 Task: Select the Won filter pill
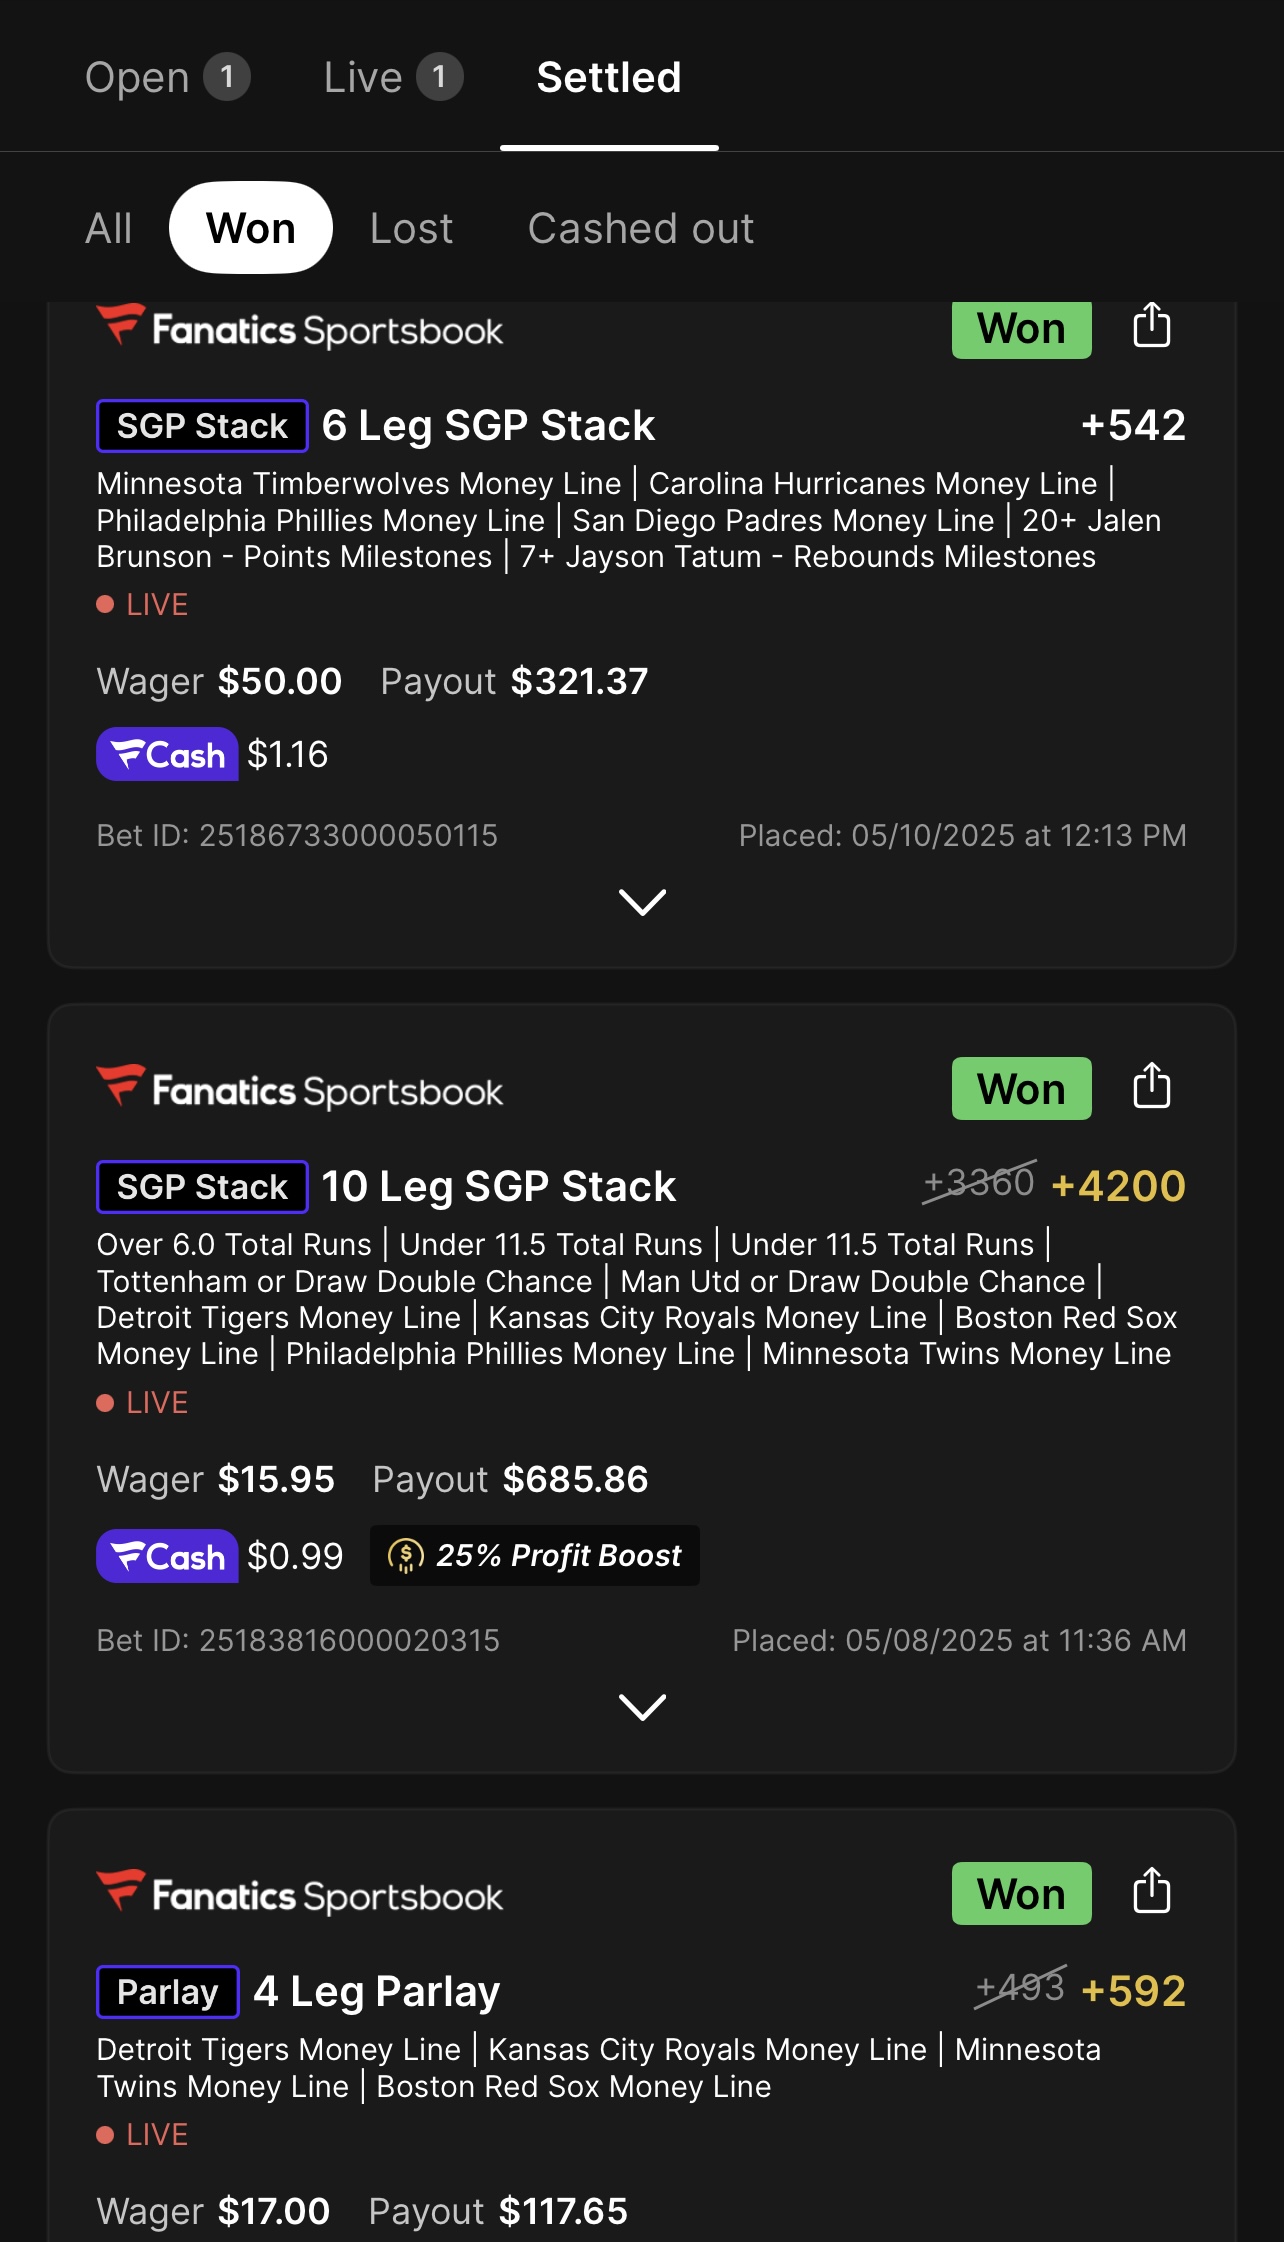tap(251, 228)
